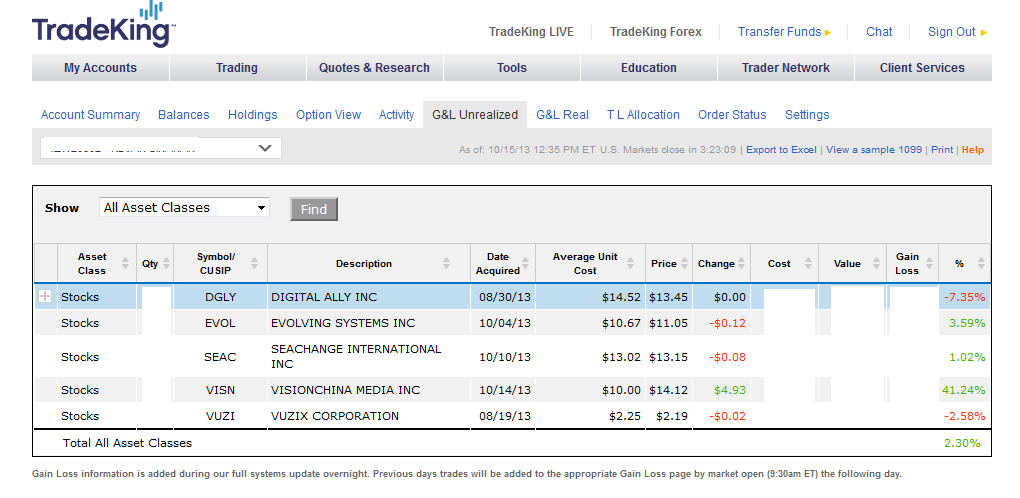Screen dimensions: 1020x498
Task: Sort by Price column arrows
Action: coord(684,263)
